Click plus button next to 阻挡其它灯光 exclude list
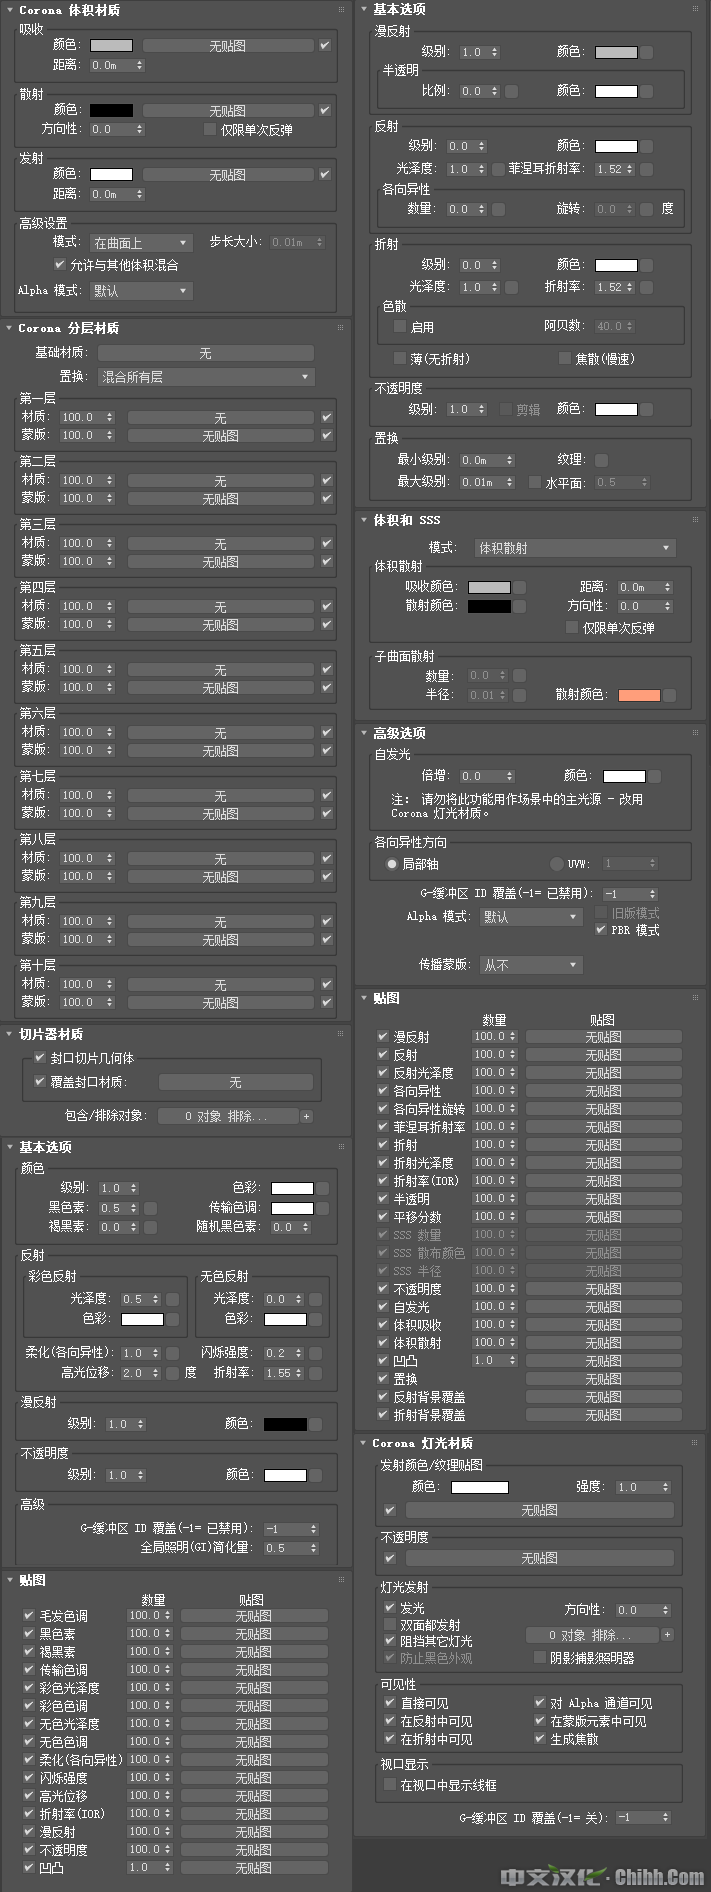This screenshot has height=1892, width=711. (x=667, y=1635)
